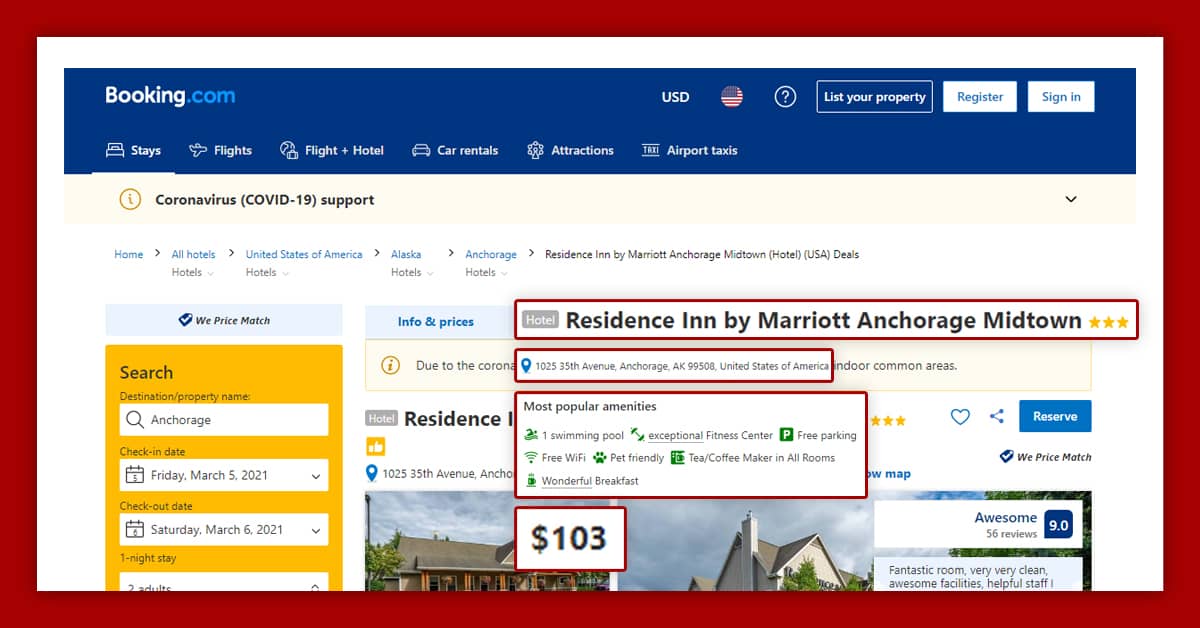Click the Stays bed icon
Screen dimensions: 1200x628
(x=115, y=150)
